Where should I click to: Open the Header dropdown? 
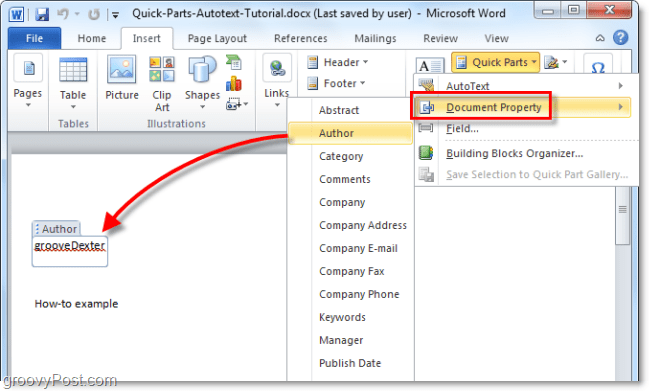(x=337, y=62)
